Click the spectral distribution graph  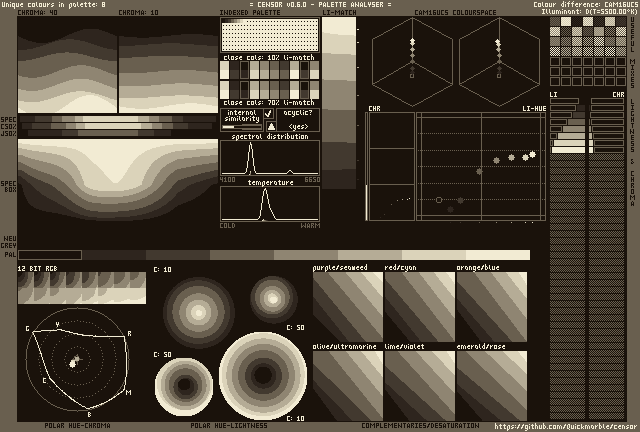click(270, 158)
